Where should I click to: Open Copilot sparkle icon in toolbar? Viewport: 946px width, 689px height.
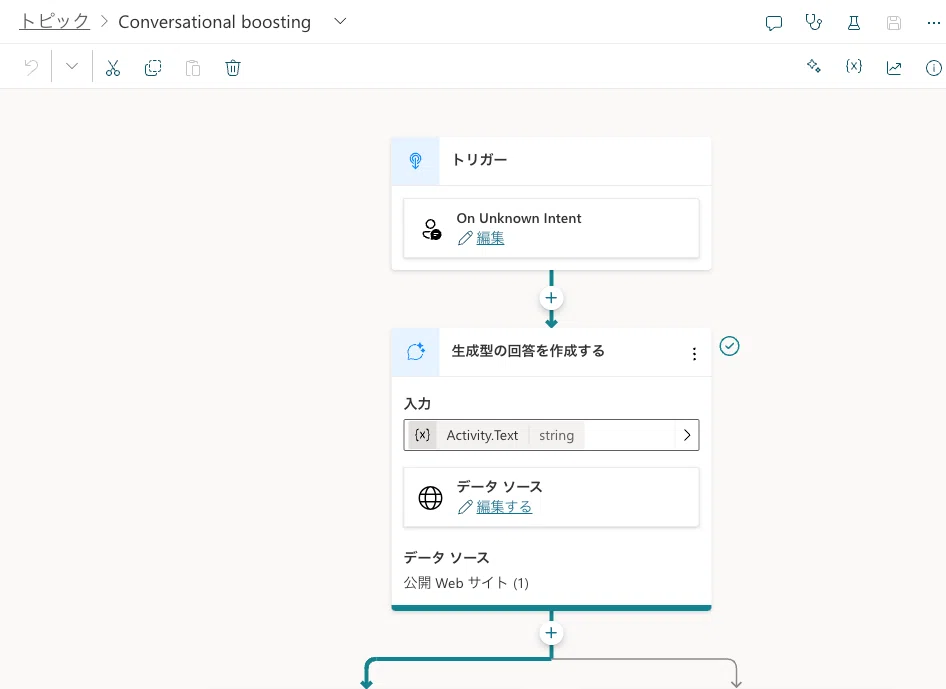click(813, 66)
